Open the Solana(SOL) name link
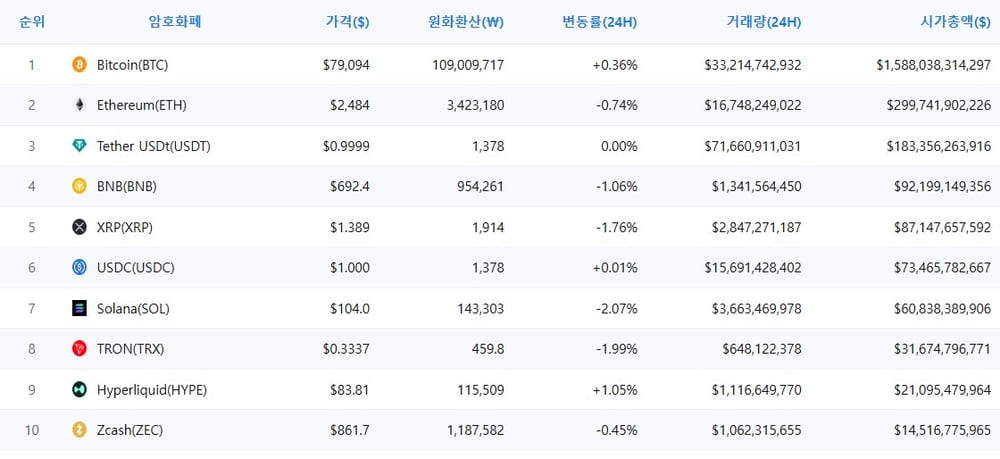 pyautogui.click(x=133, y=309)
